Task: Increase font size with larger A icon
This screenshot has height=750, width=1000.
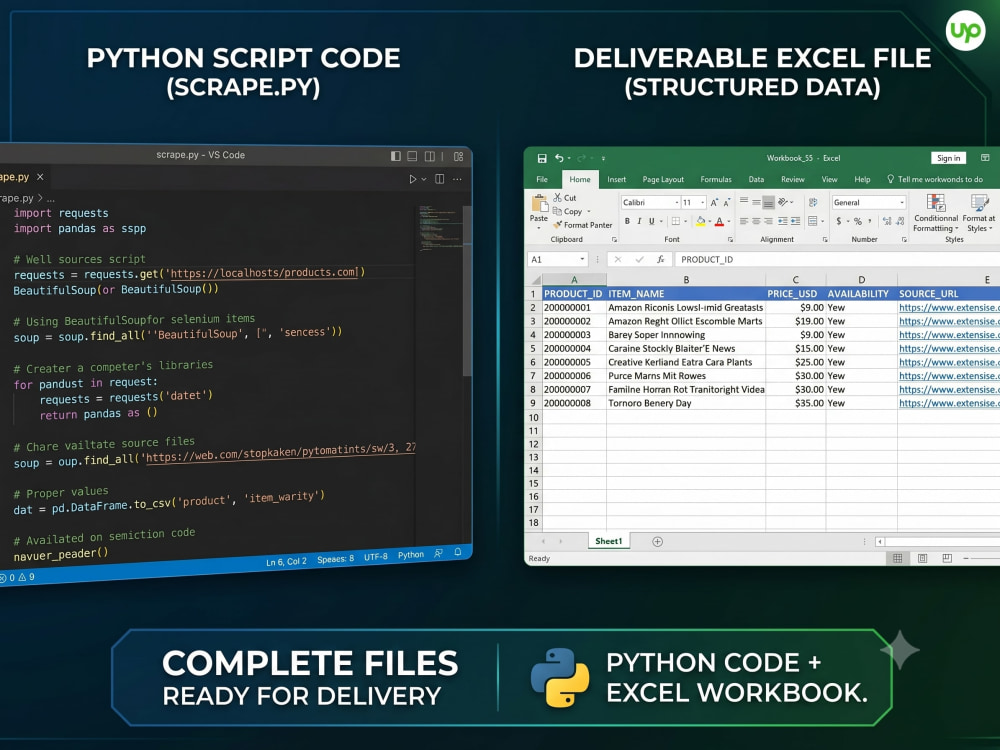Action: (x=714, y=202)
